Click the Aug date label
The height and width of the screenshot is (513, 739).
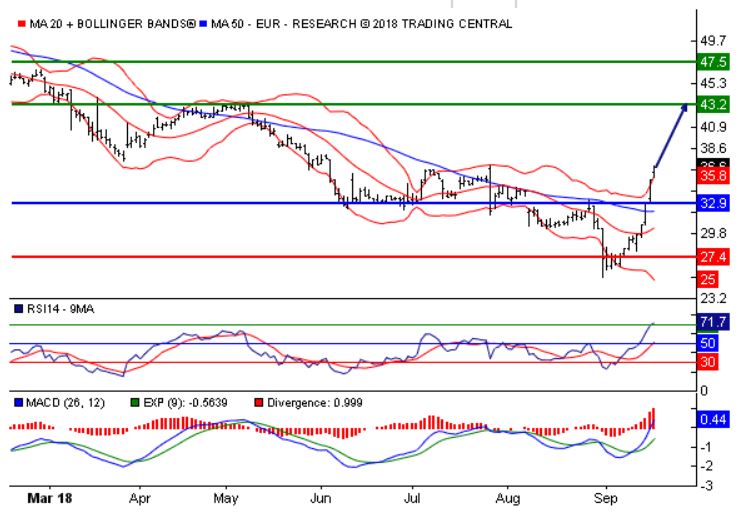click(x=508, y=498)
